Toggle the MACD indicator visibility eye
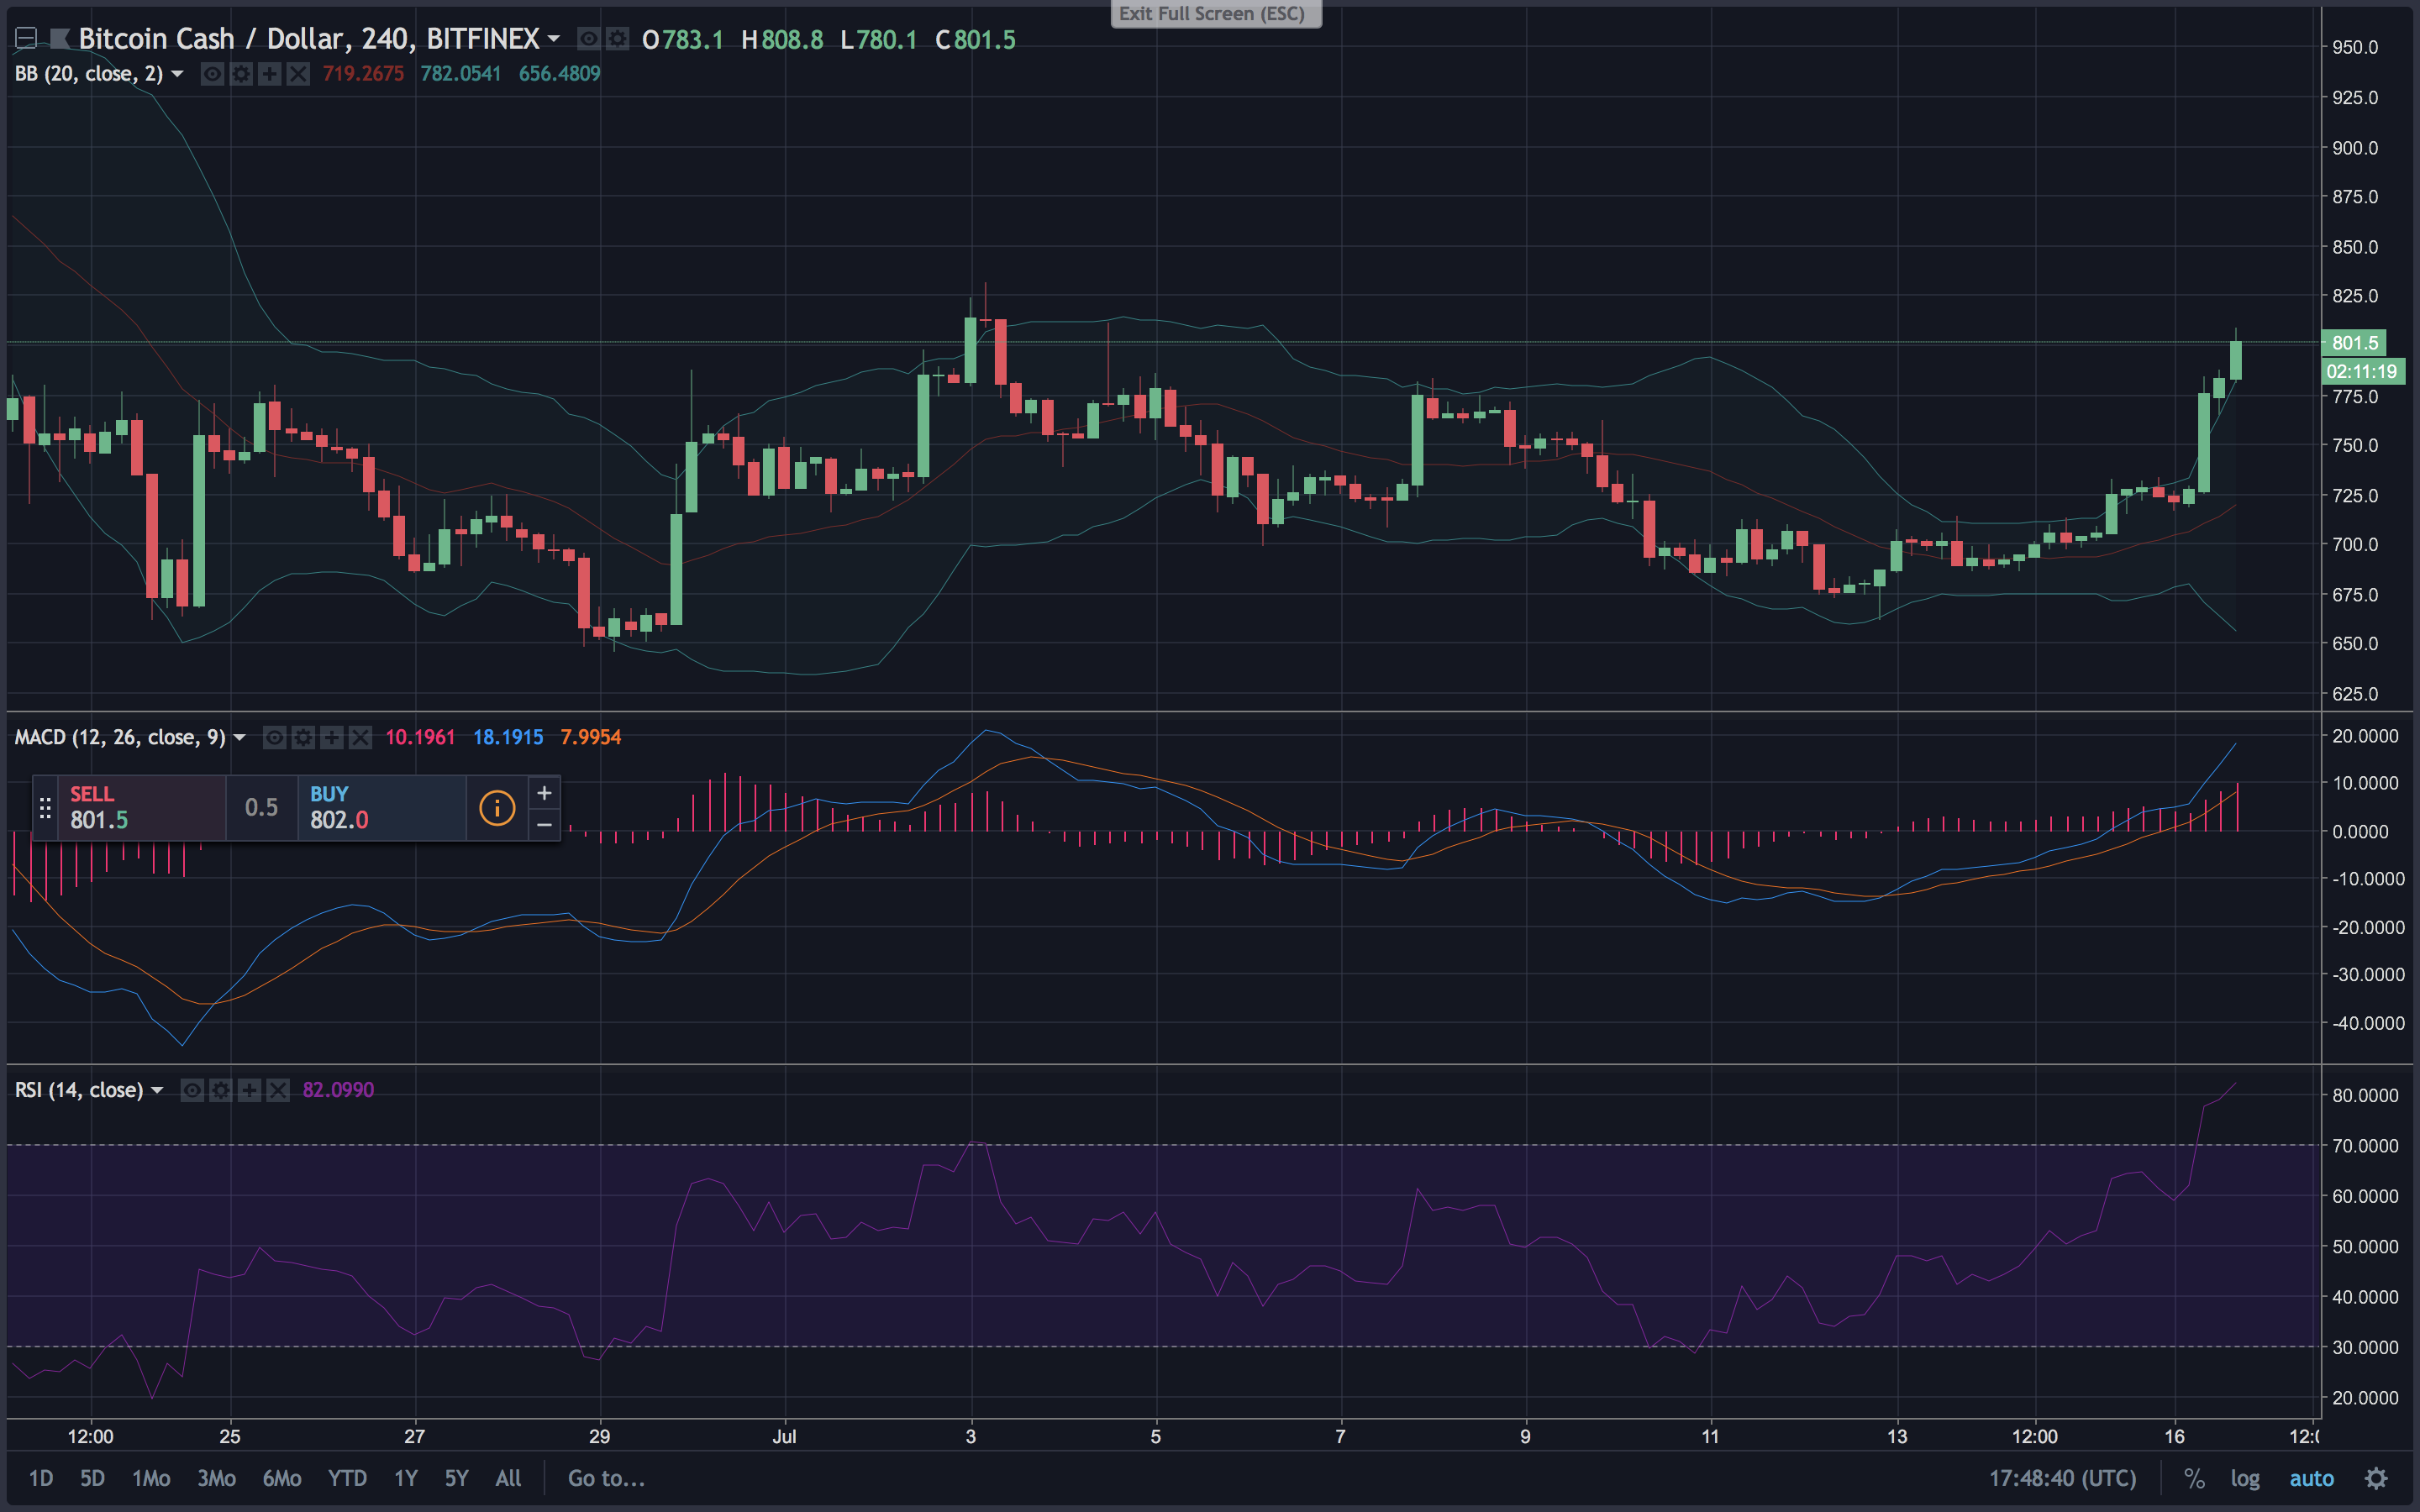2420x1512 pixels. click(x=274, y=737)
